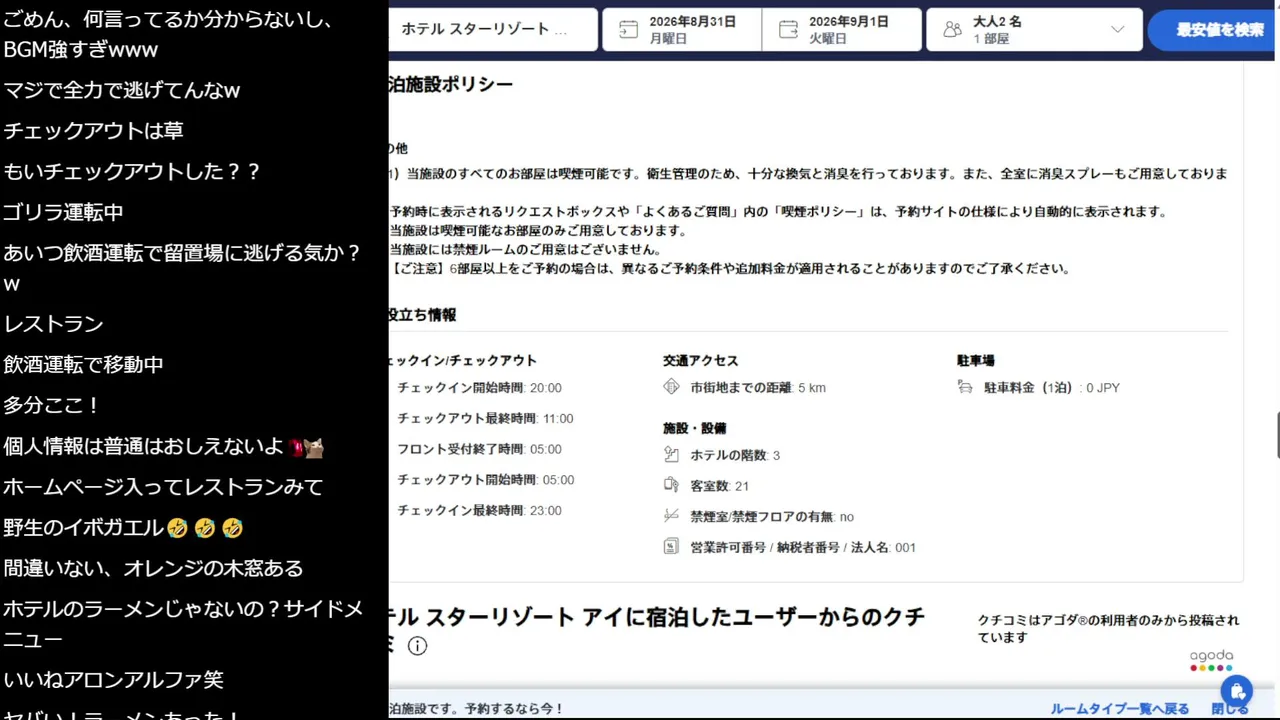The width and height of the screenshot is (1280, 720).
Task: Click chat message もいチェックアウトした？？
Action: coord(132,171)
